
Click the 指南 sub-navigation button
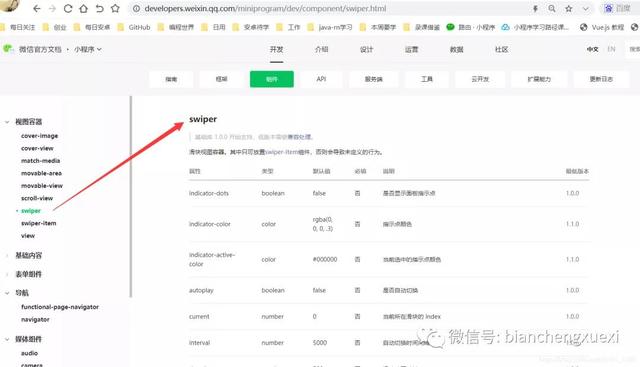tap(171, 79)
